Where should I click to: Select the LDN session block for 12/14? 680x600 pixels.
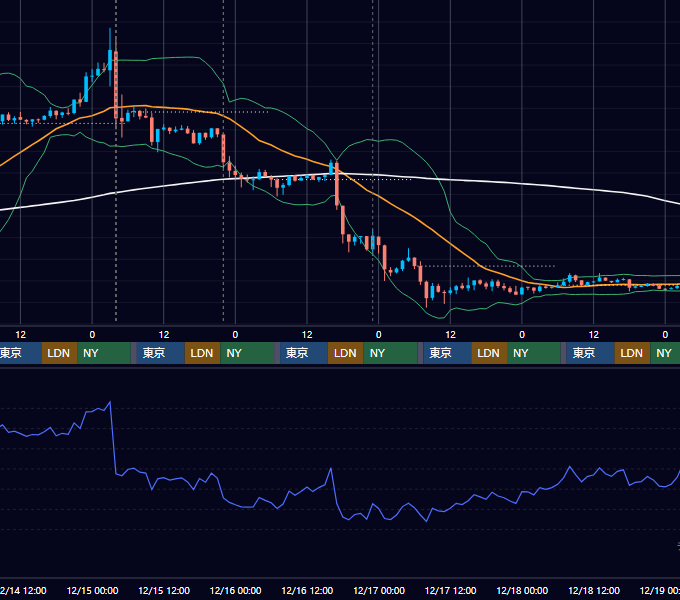coord(59,353)
